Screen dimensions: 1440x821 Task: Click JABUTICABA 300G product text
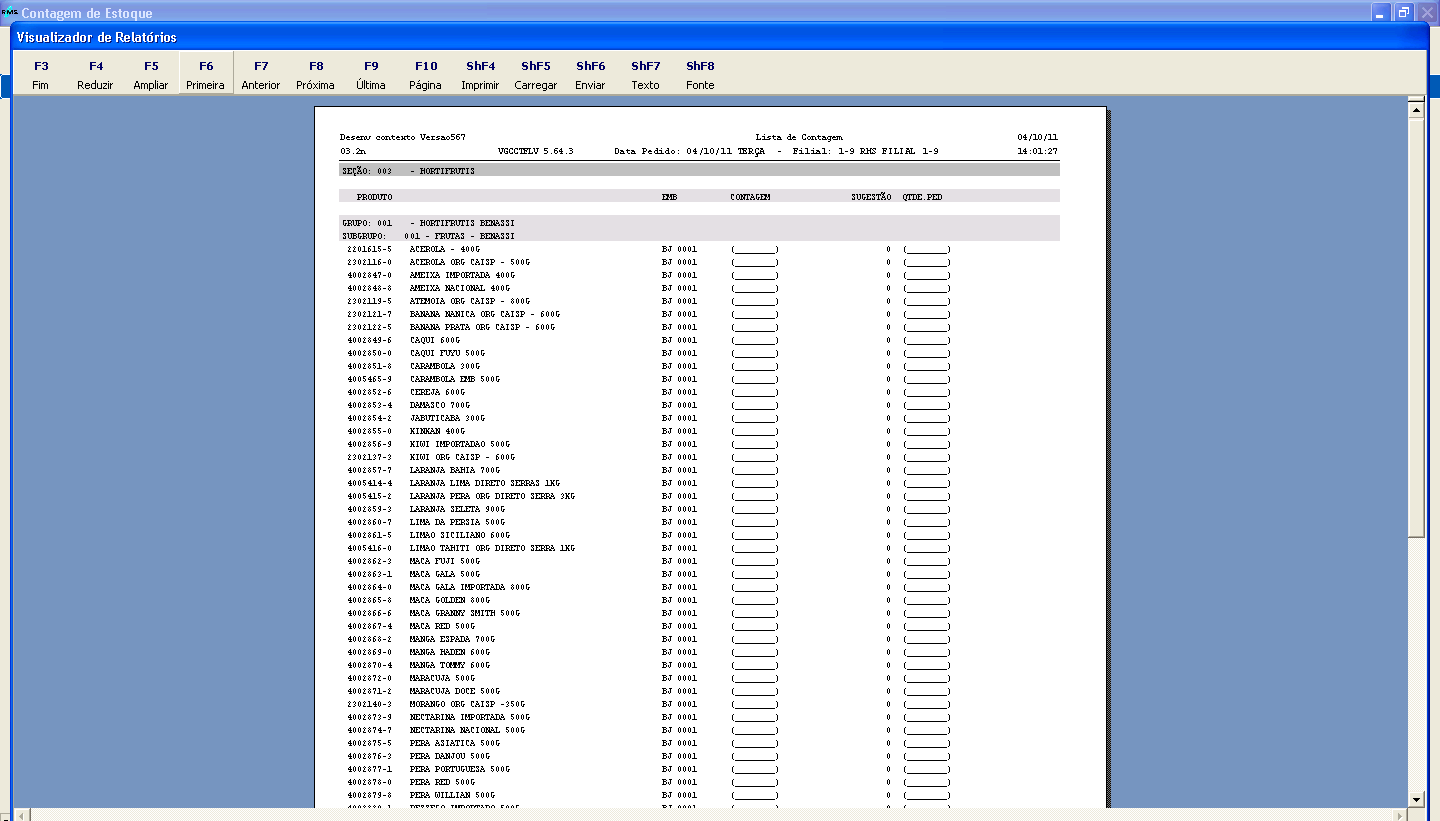[x=447, y=418]
